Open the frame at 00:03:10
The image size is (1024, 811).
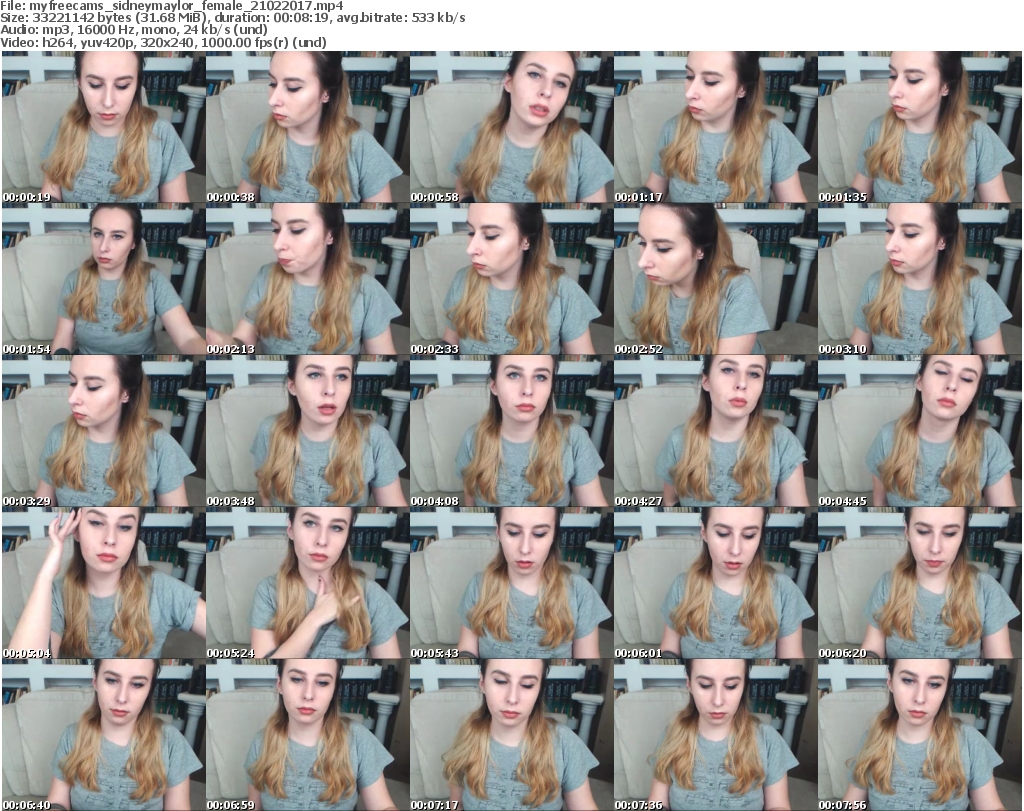coord(920,279)
